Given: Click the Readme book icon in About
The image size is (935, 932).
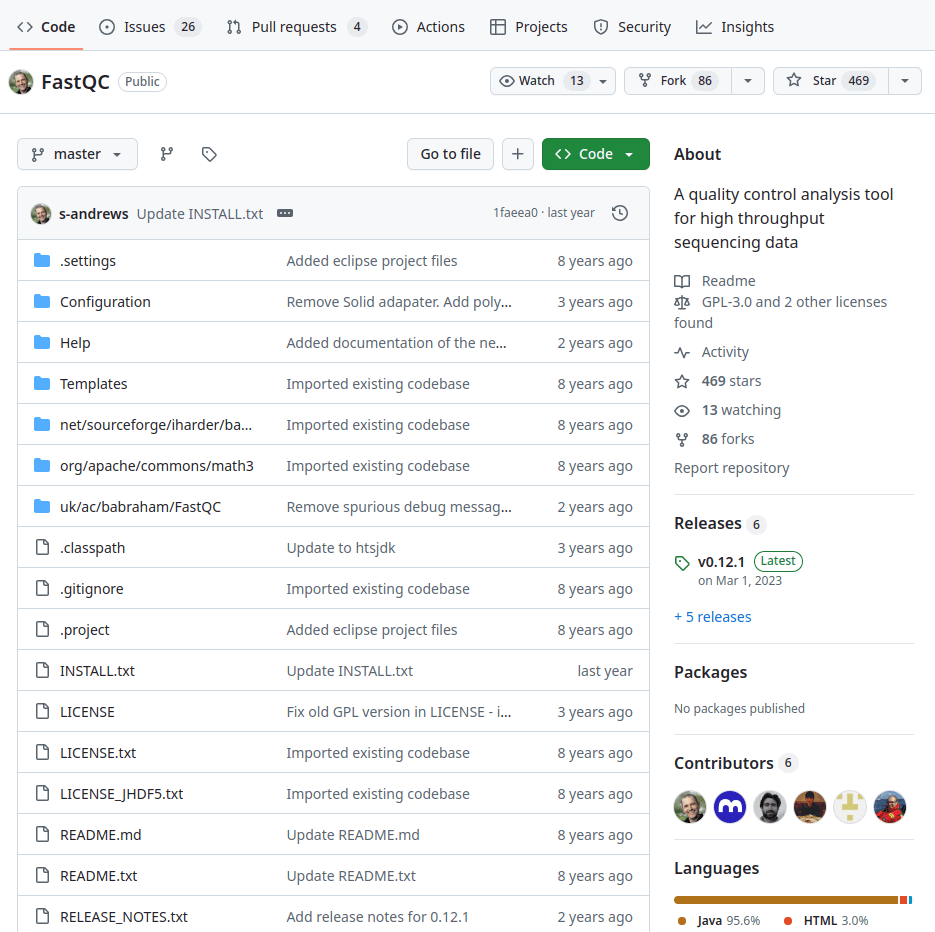Looking at the screenshot, I should click(x=682, y=281).
